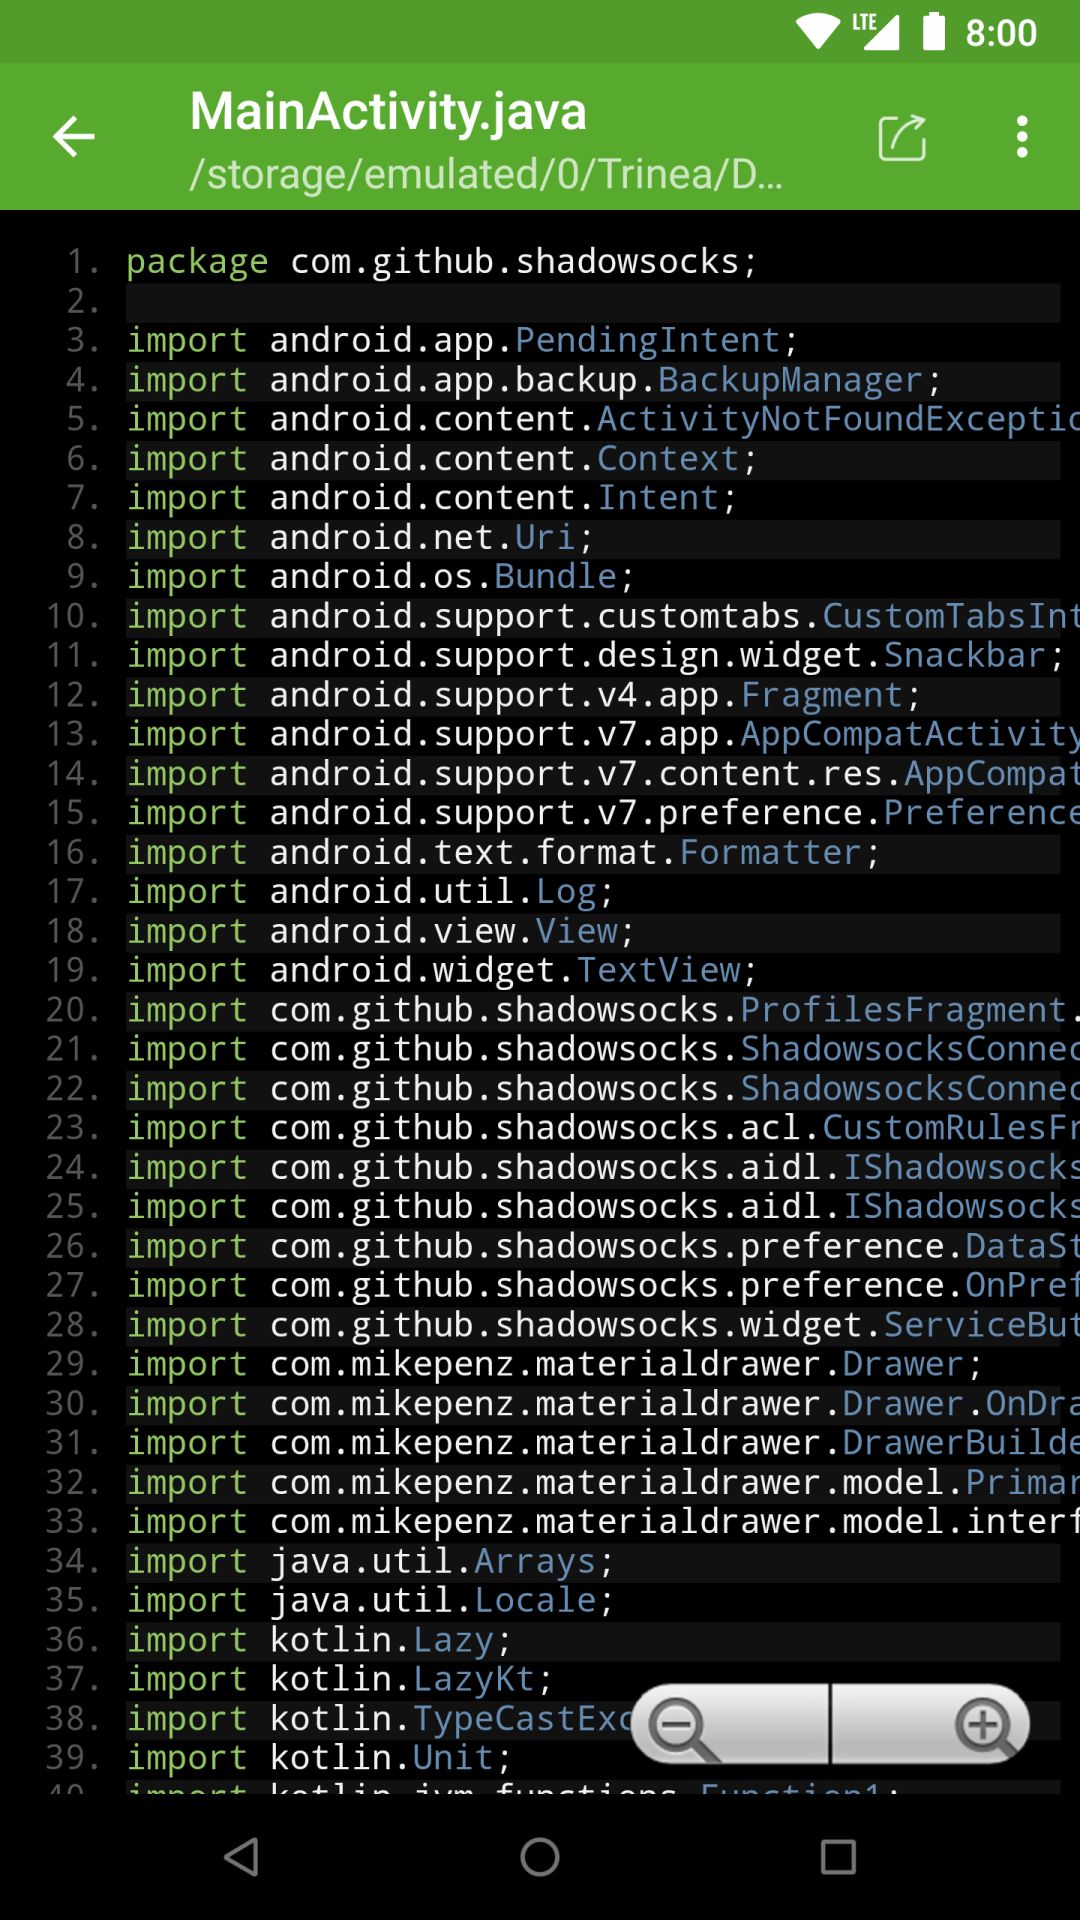This screenshot has width=1080, height=1920.
Task: Select the PendingIntent import line
Action: (461, 341)
